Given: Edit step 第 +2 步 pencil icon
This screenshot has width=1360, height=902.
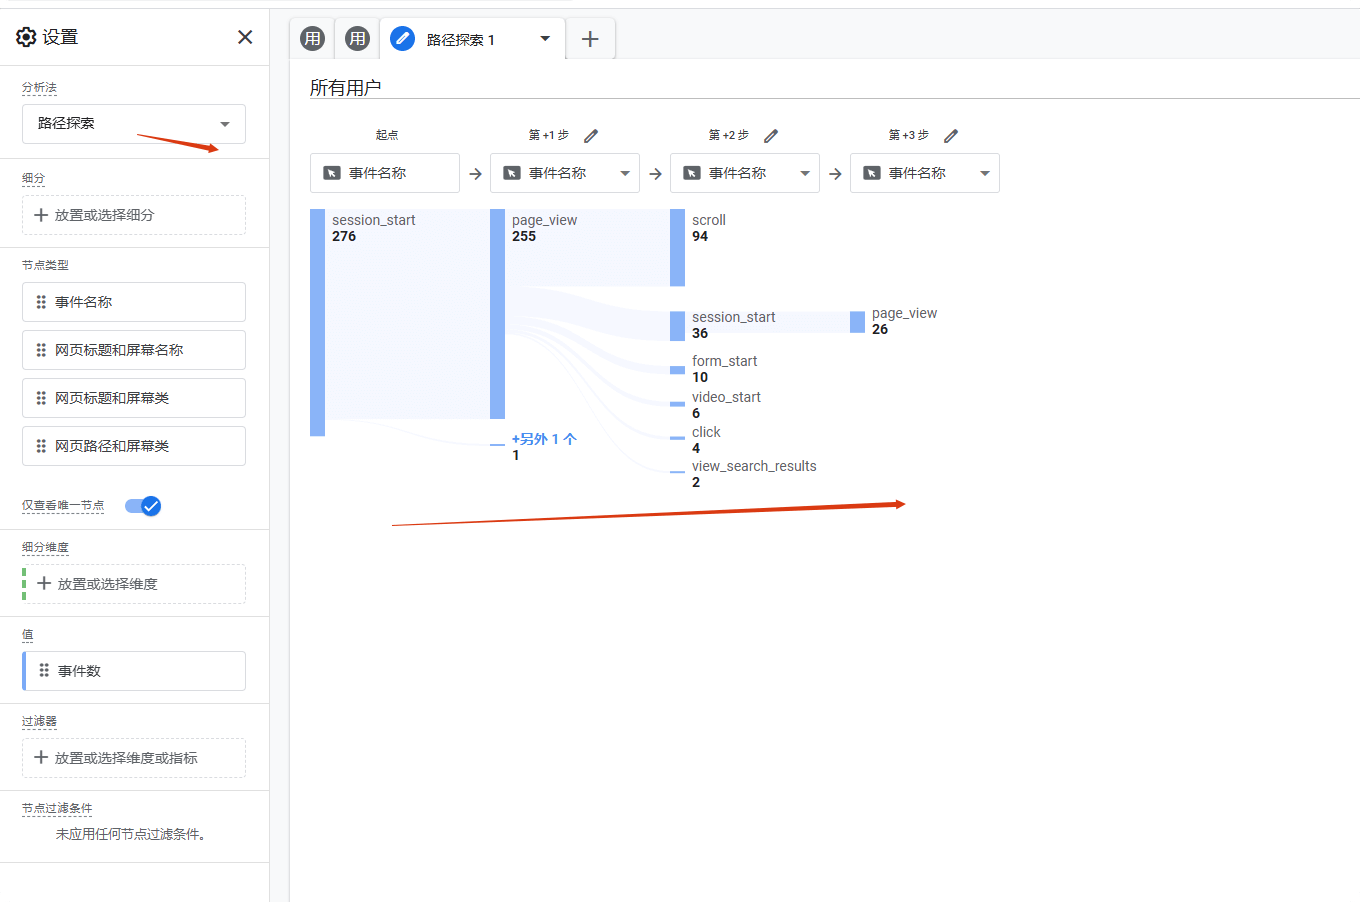Looking at the screenshot, I should point(771,136).
